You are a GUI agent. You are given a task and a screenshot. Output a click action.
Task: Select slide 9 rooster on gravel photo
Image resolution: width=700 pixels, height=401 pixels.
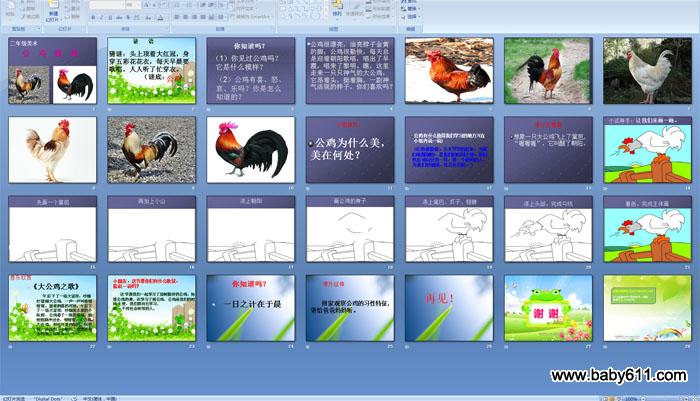[x=151, y=150]
